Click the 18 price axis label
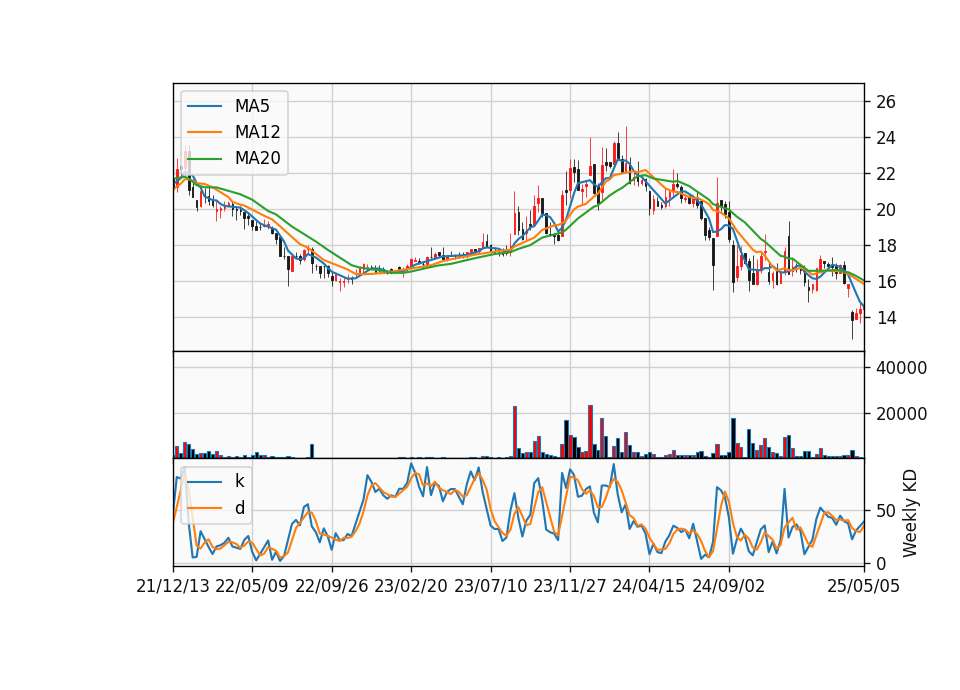960x690 pixels. pos(886,246)
